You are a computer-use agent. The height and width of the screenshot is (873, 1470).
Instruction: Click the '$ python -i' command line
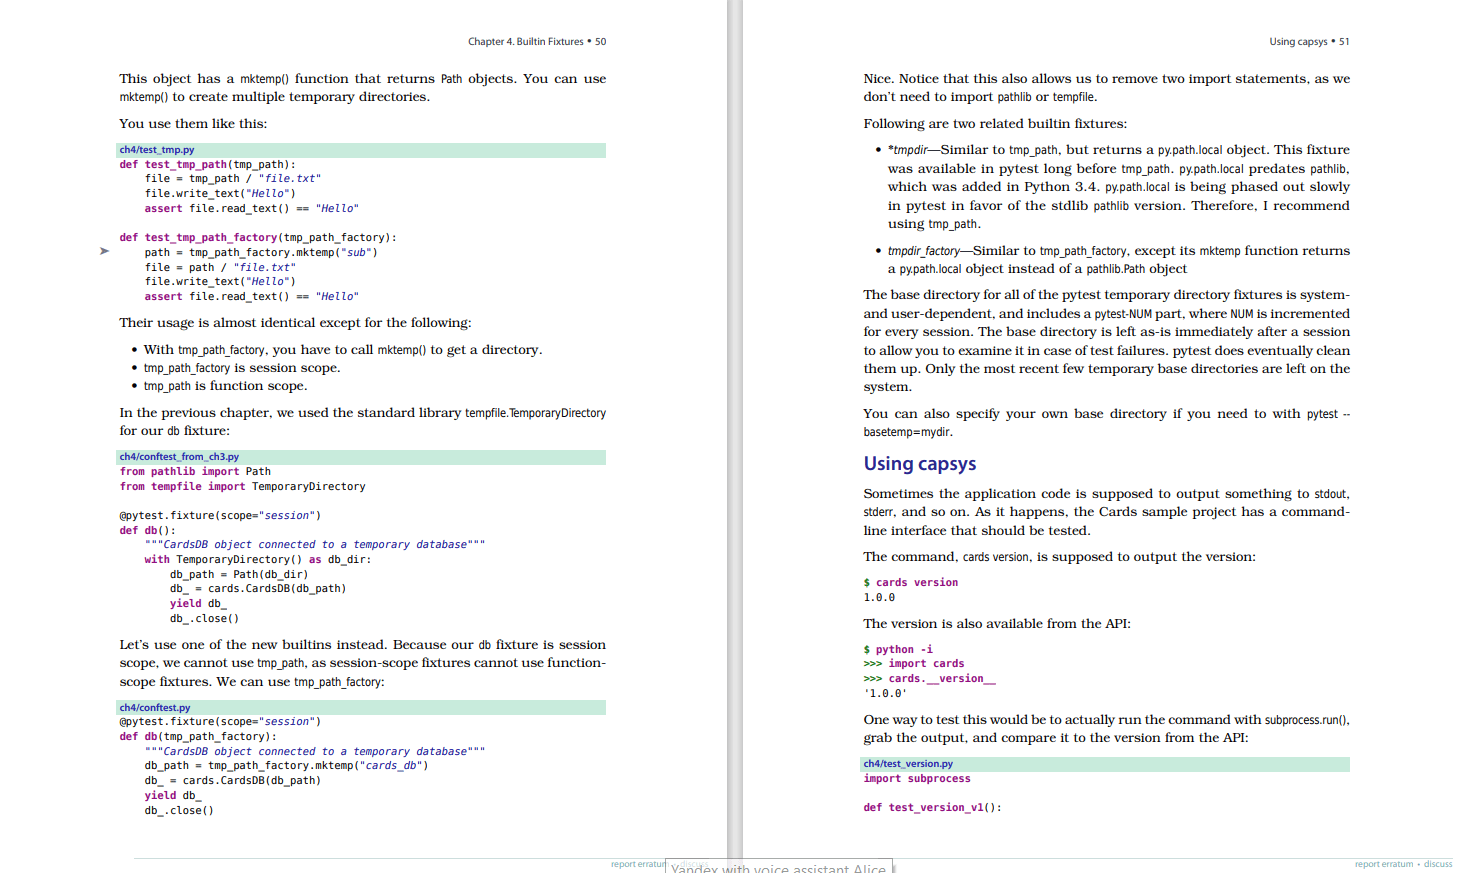898,650
